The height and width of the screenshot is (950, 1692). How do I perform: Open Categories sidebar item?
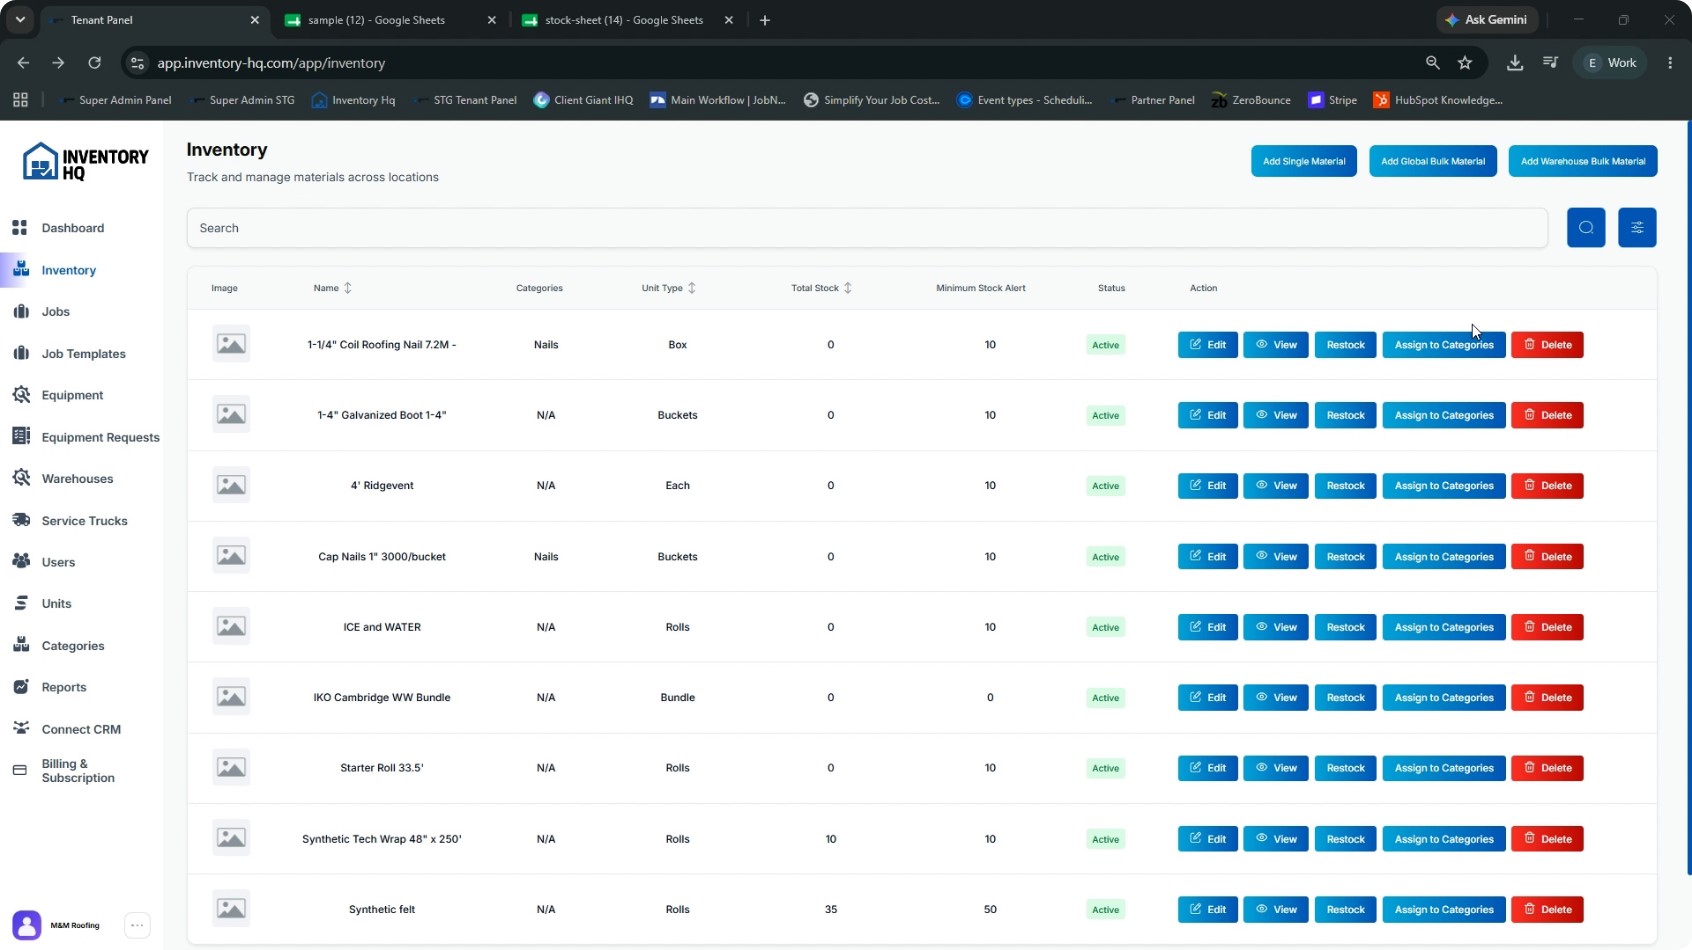click(73, 646)
